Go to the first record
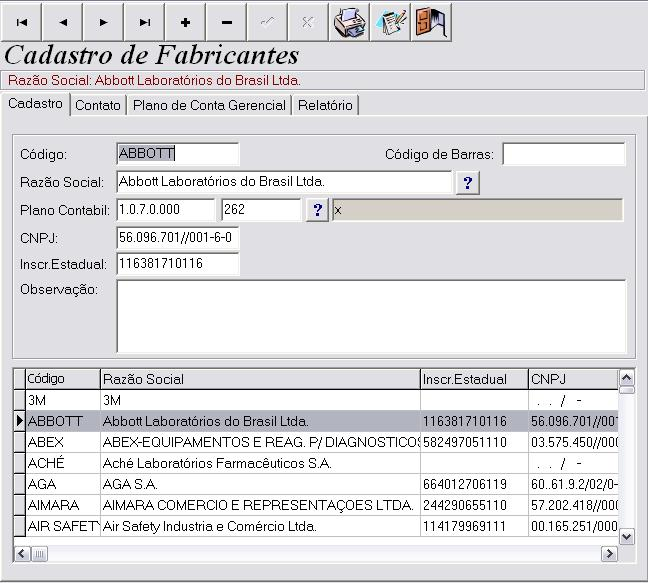This screenshot has height=583, width=648. point(21,22)
